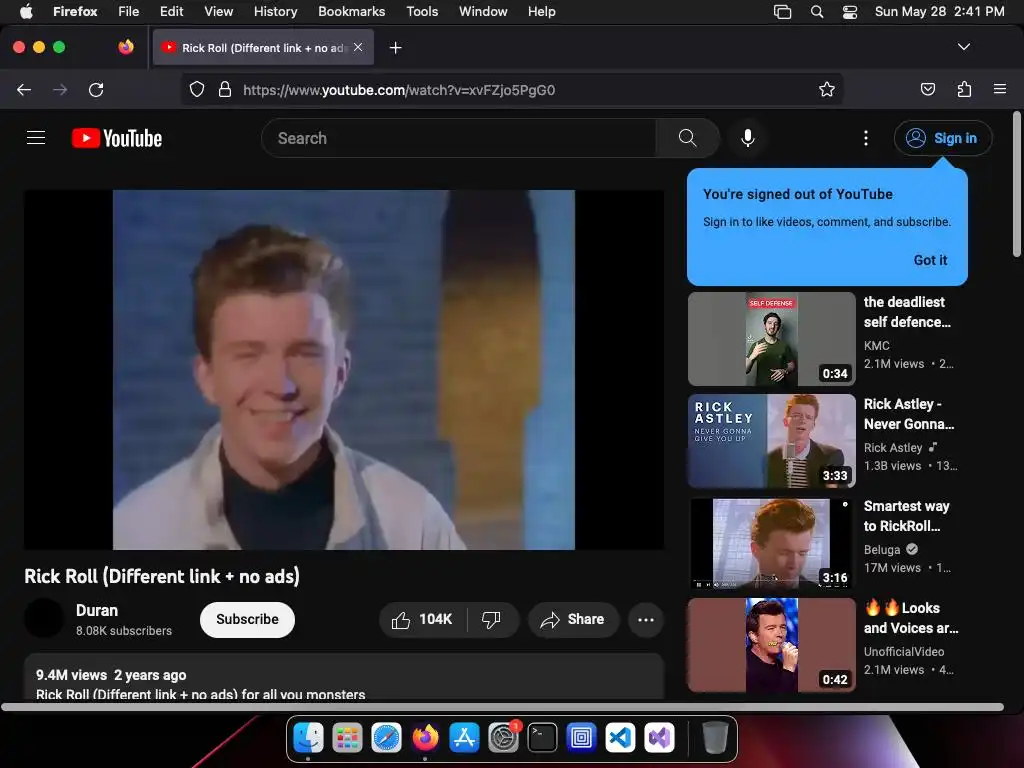Open the Window menu
This screenshot has width=1024, height=768.
483,11
